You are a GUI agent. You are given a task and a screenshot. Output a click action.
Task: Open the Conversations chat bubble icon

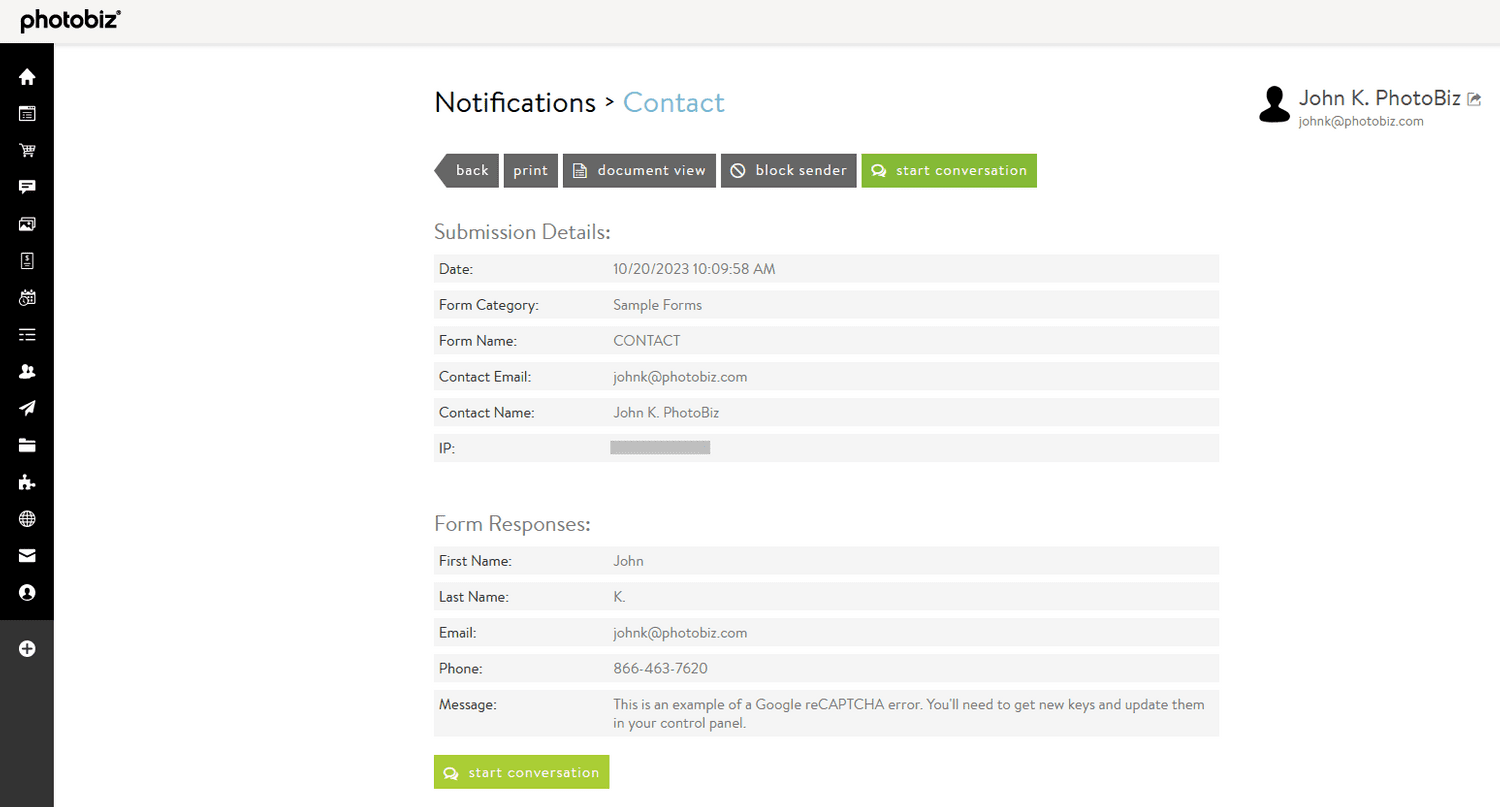[27, 187]
